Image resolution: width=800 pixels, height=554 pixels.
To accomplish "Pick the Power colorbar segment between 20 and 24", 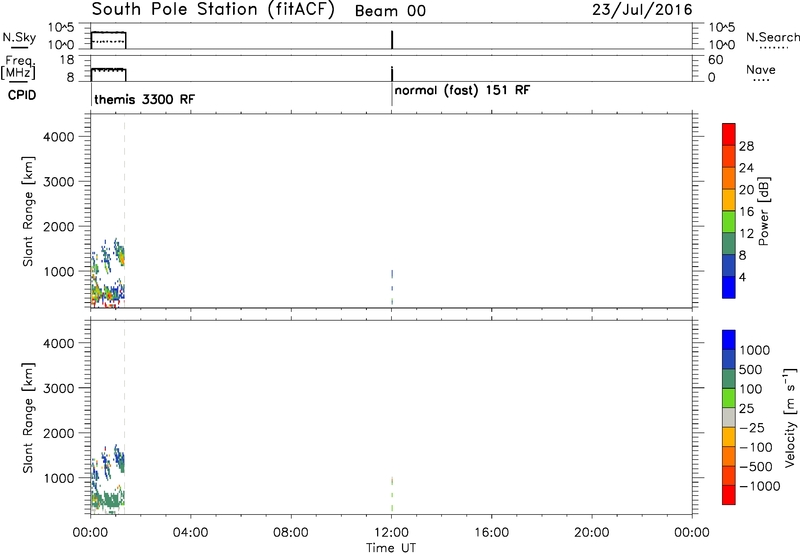I will point(729,178).
